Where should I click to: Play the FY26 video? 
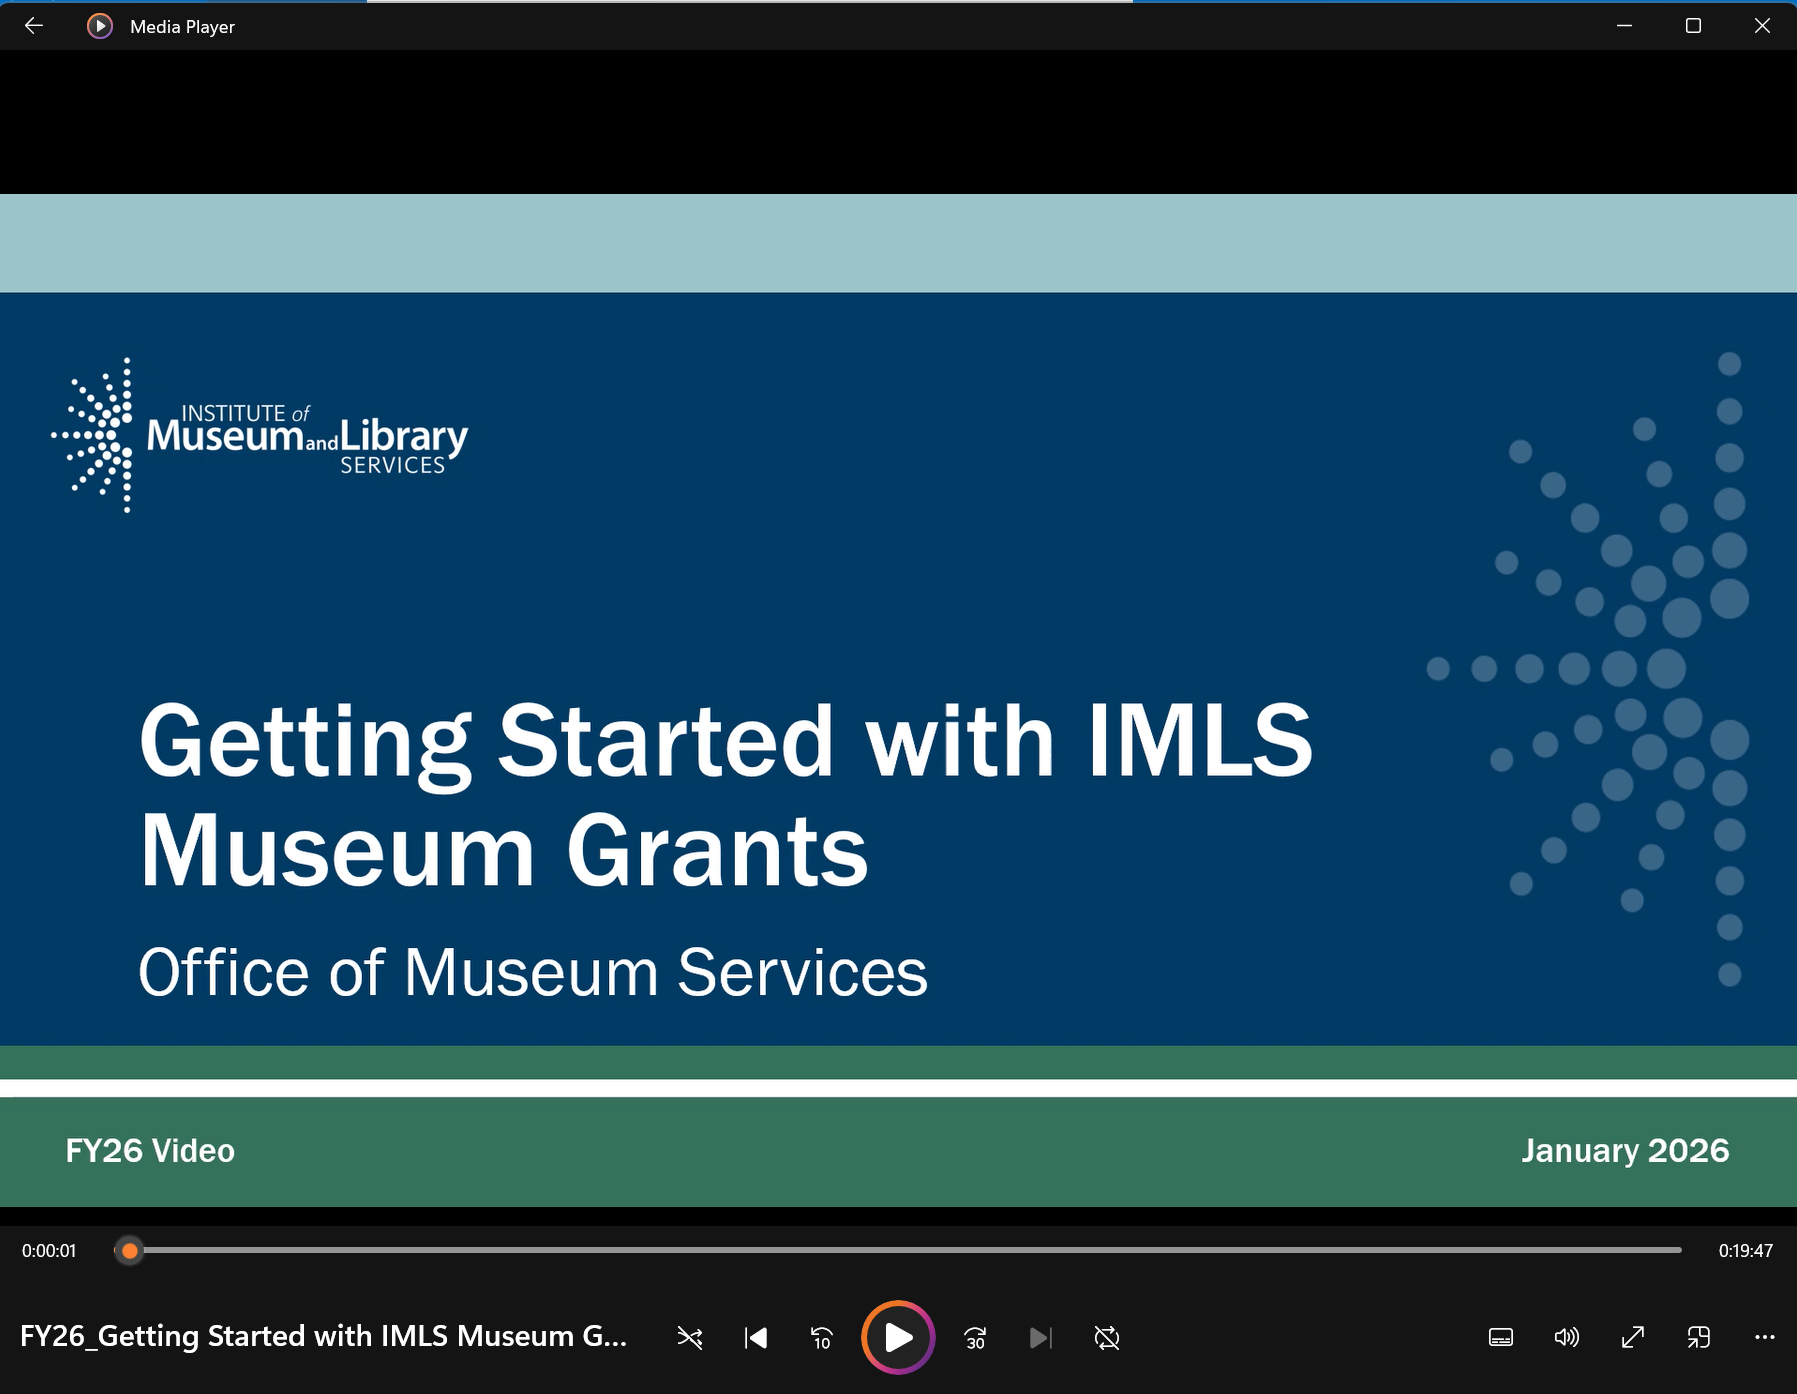click(897, 1337)
